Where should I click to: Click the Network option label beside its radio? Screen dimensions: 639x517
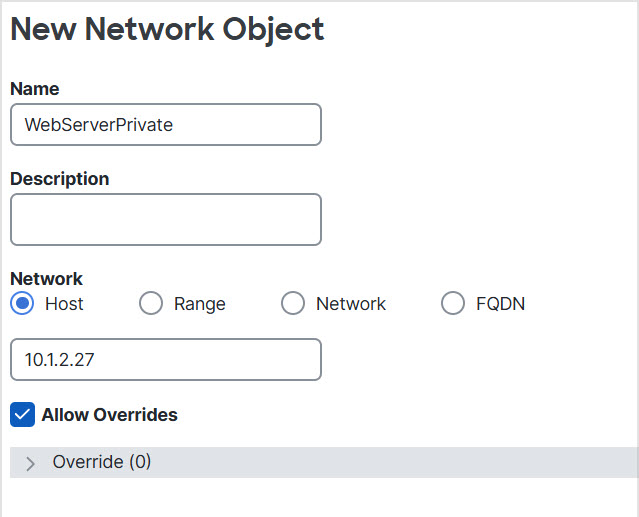[350, 304]
